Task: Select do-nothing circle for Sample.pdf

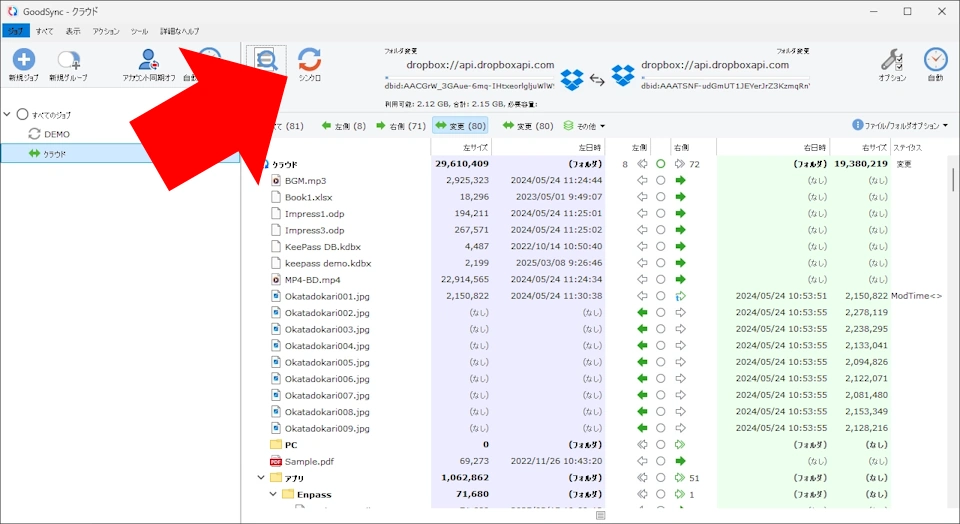Action: [x=661, y=462]
